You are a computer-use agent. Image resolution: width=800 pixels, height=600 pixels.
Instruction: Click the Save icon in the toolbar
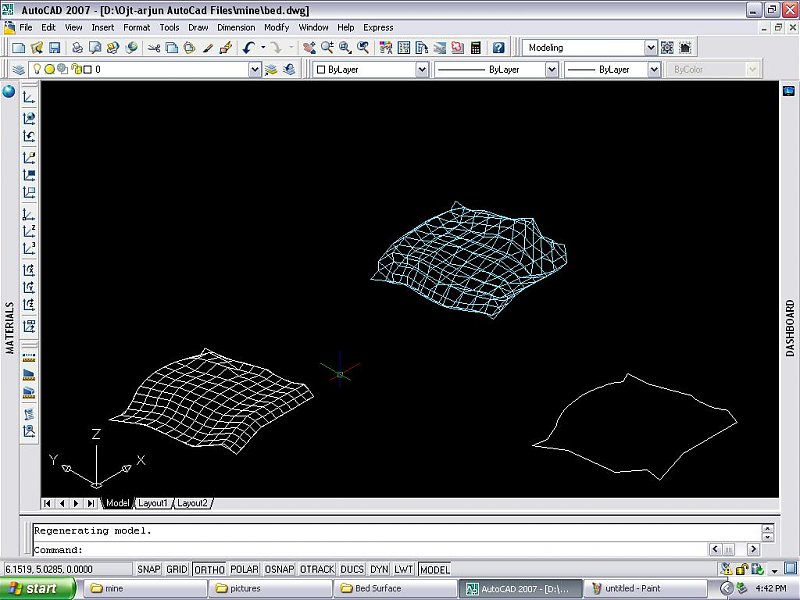55,47
